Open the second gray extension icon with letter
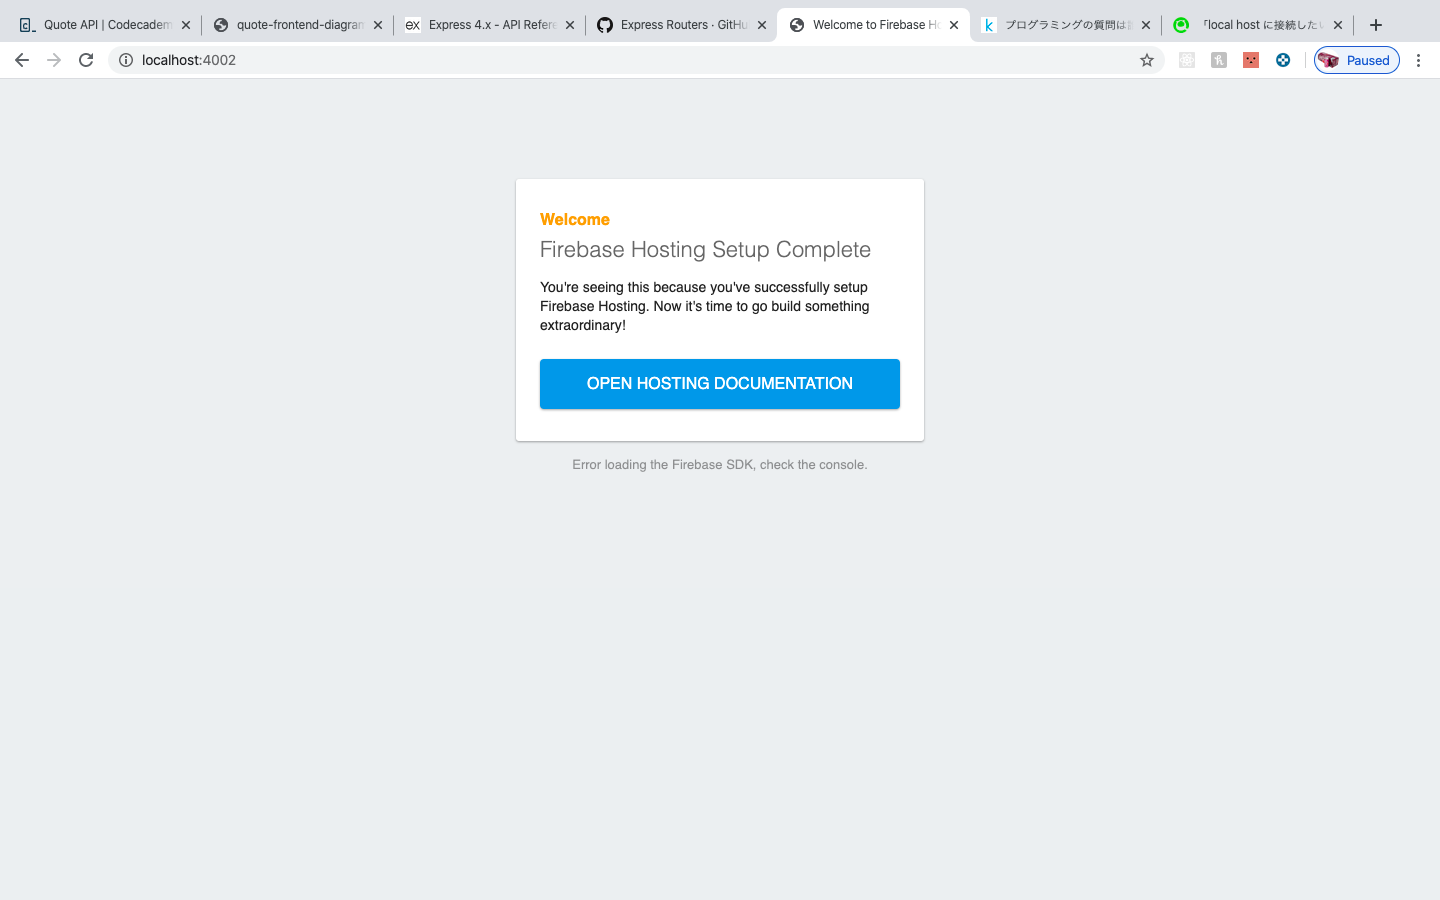 [x=1219, y=60]
